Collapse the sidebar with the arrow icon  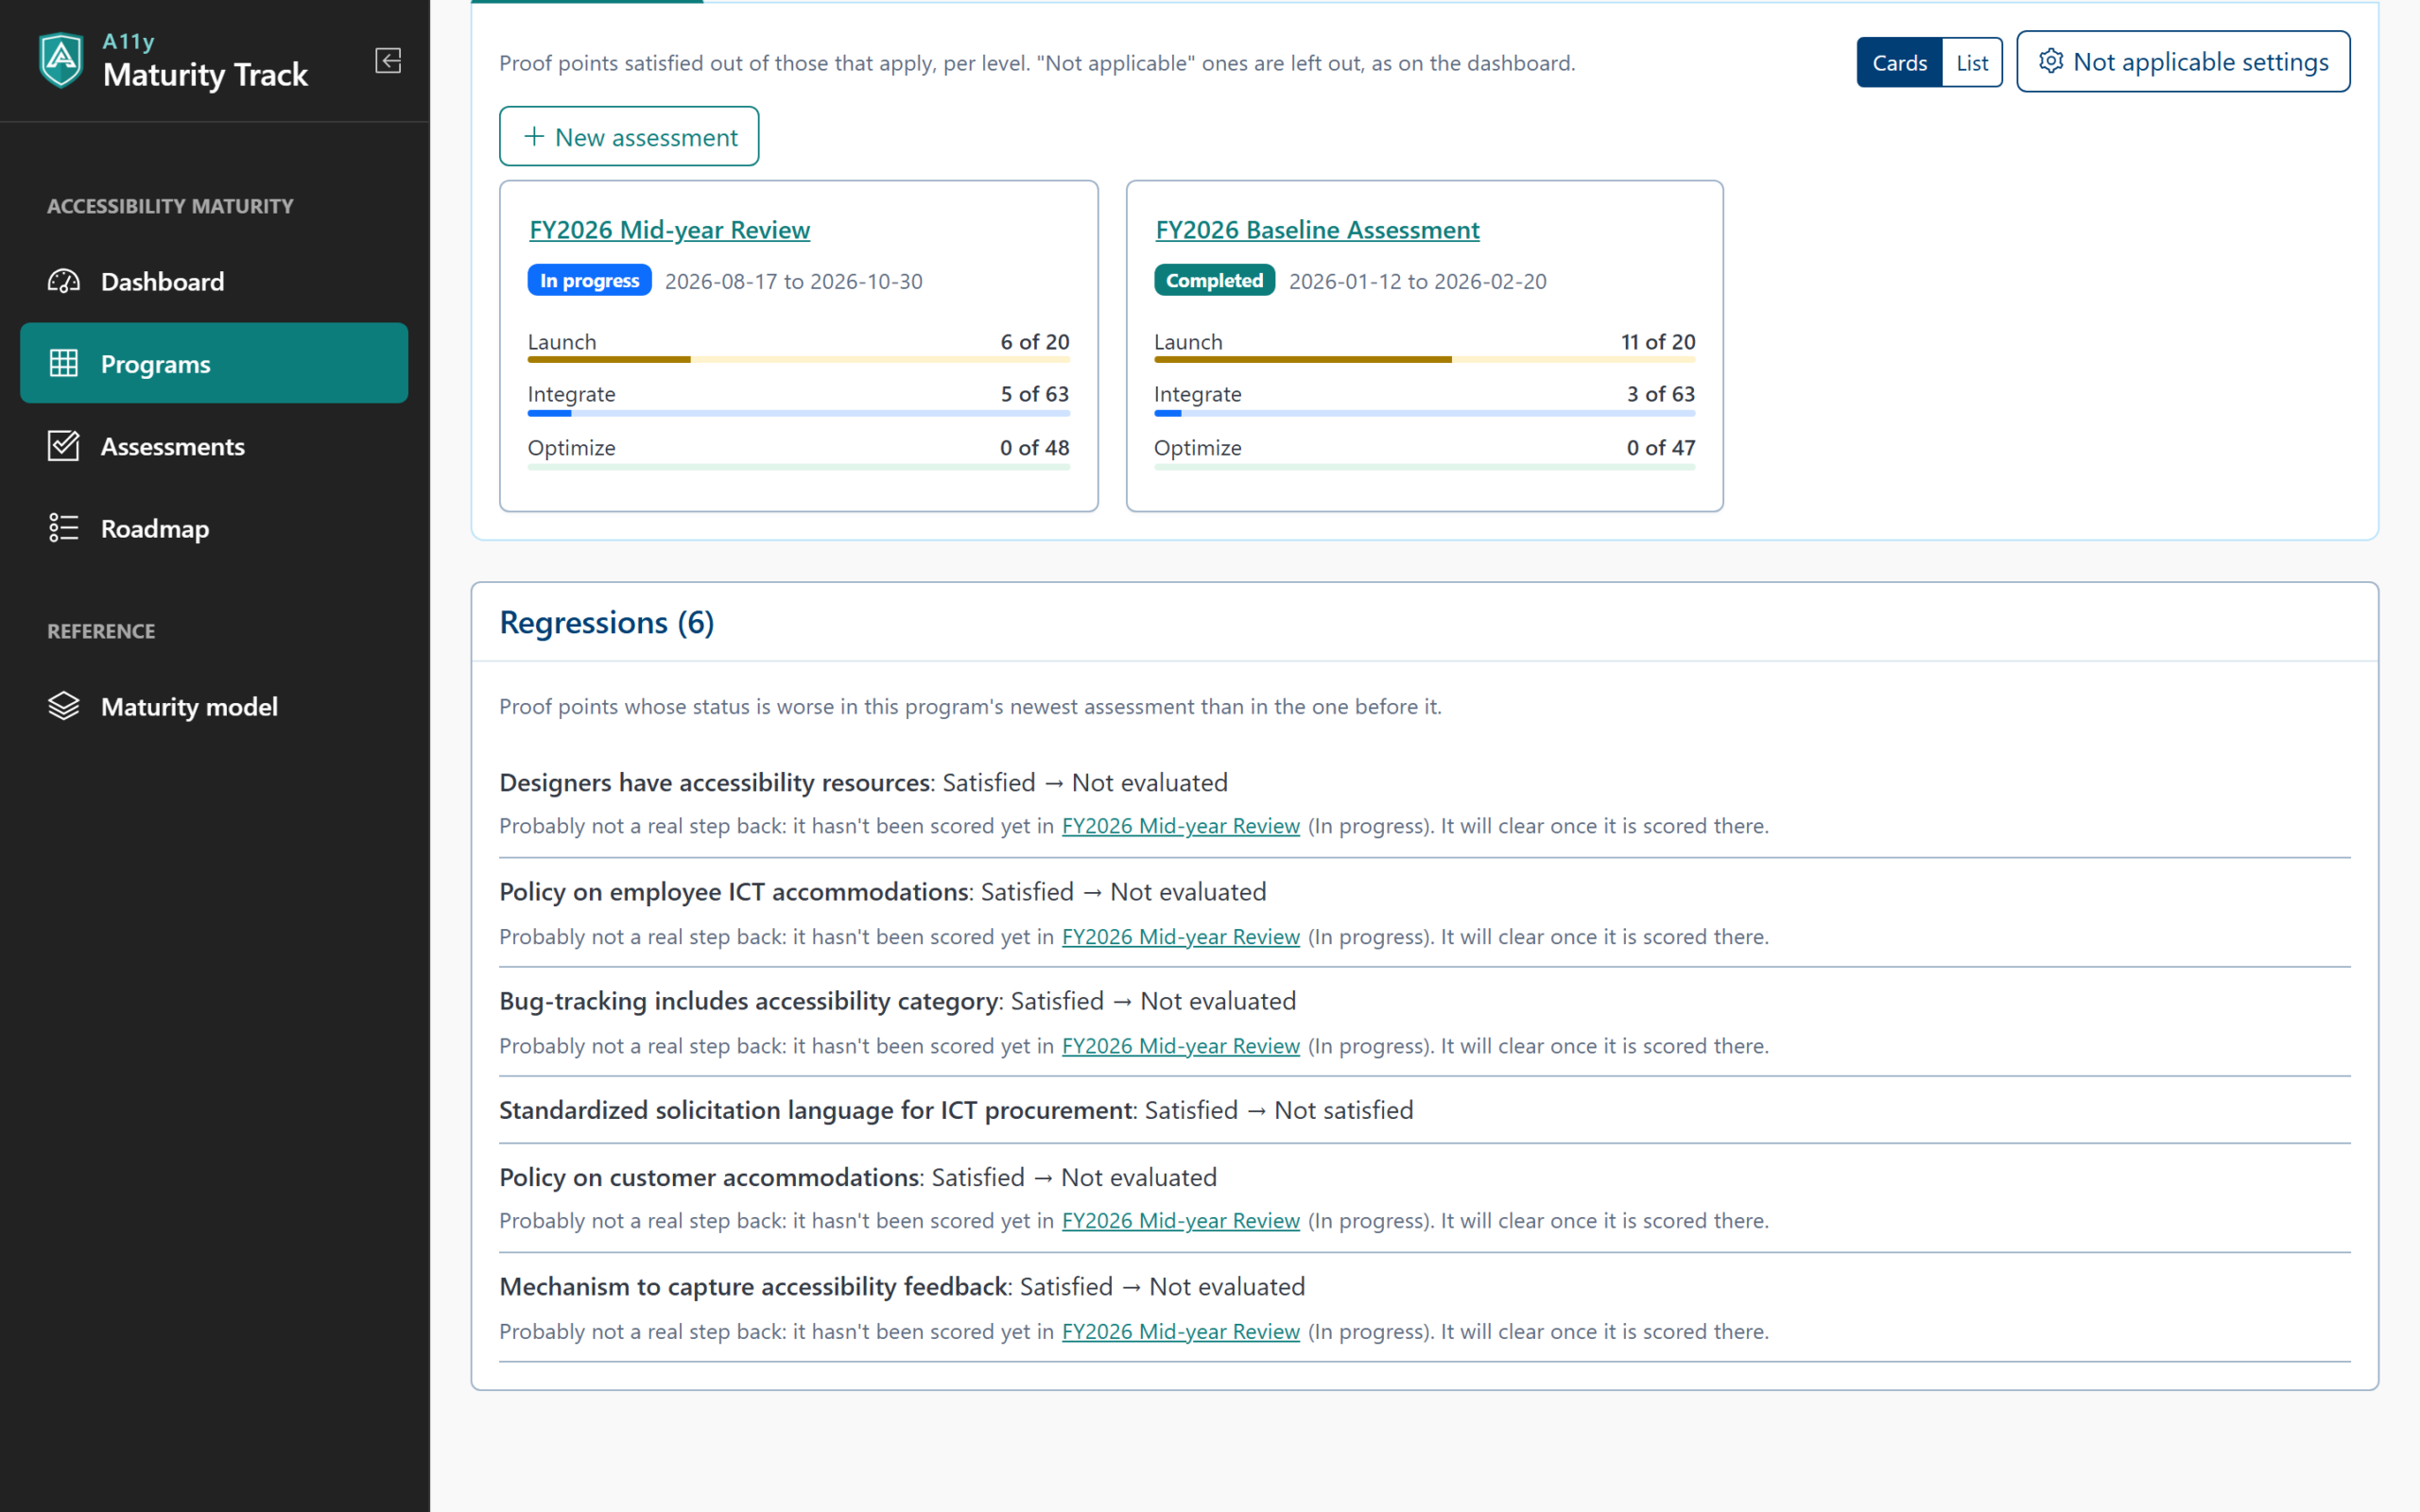click(x=388, y=61)
